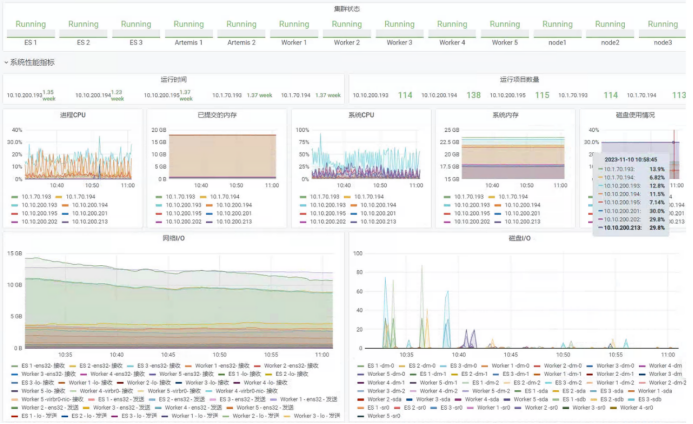Viewport: 693px width, 424px height.
Task: Select the ES 1 Running status tile
Action: pos(31,30)
